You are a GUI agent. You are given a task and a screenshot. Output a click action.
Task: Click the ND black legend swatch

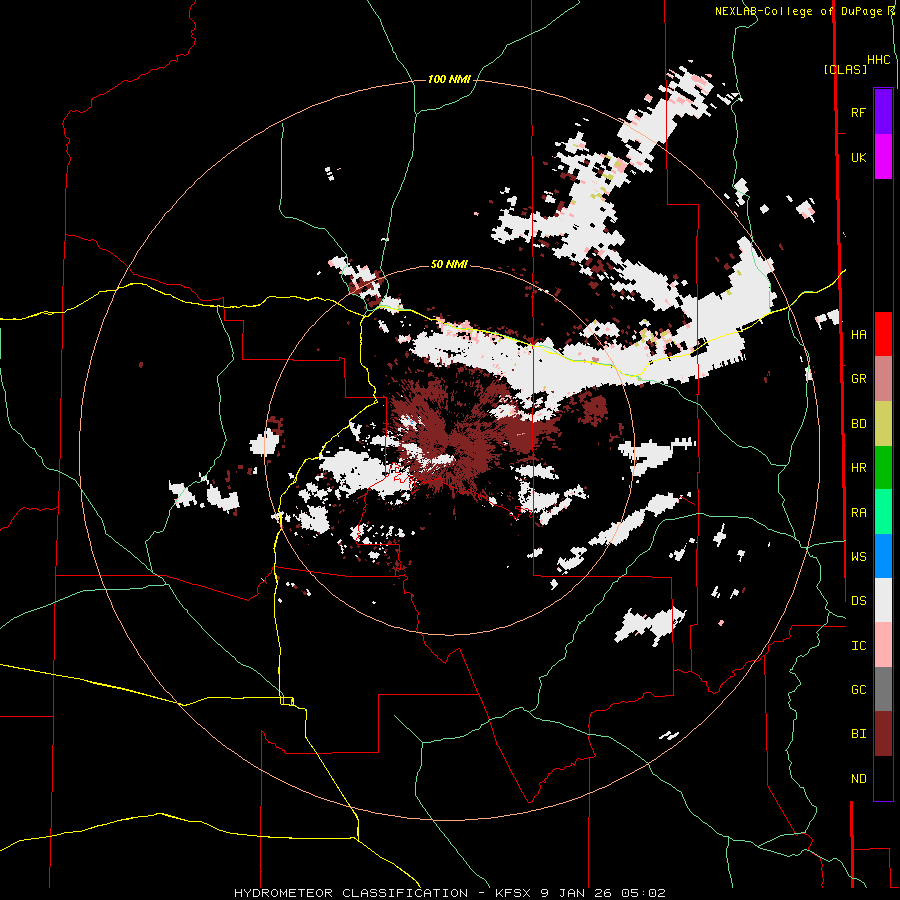(883, 778)
